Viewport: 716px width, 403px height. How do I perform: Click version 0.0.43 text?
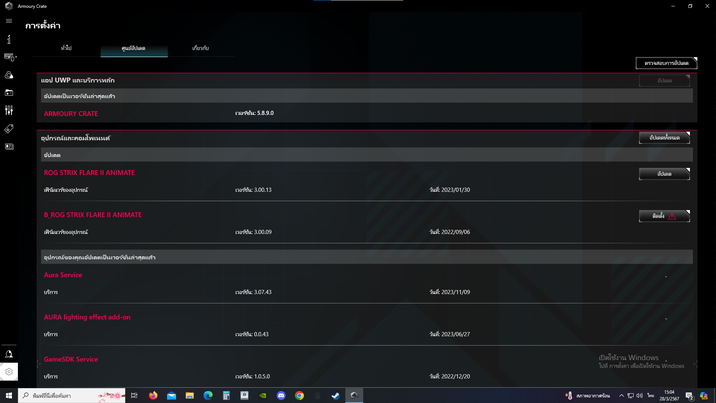pyautogui.click(x=252, y=334)
